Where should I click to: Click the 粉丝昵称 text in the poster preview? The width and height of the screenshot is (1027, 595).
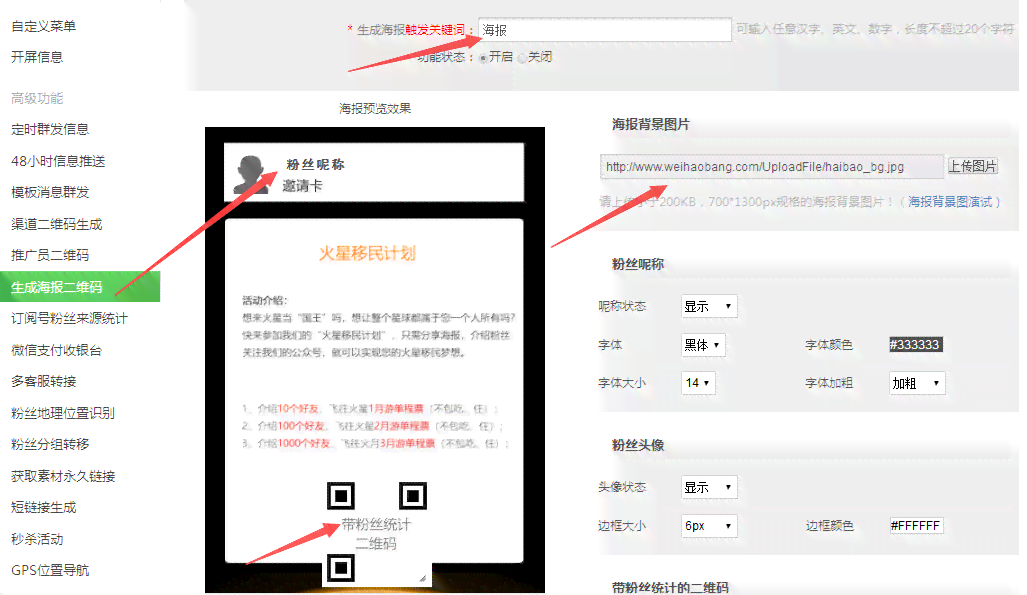tap(316, 164)
